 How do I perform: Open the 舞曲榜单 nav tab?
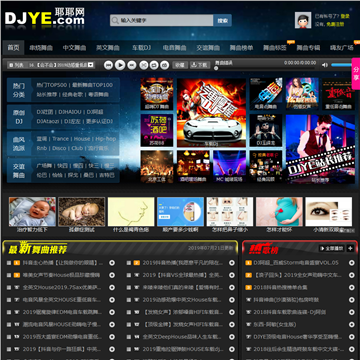[x=241, y=48]
